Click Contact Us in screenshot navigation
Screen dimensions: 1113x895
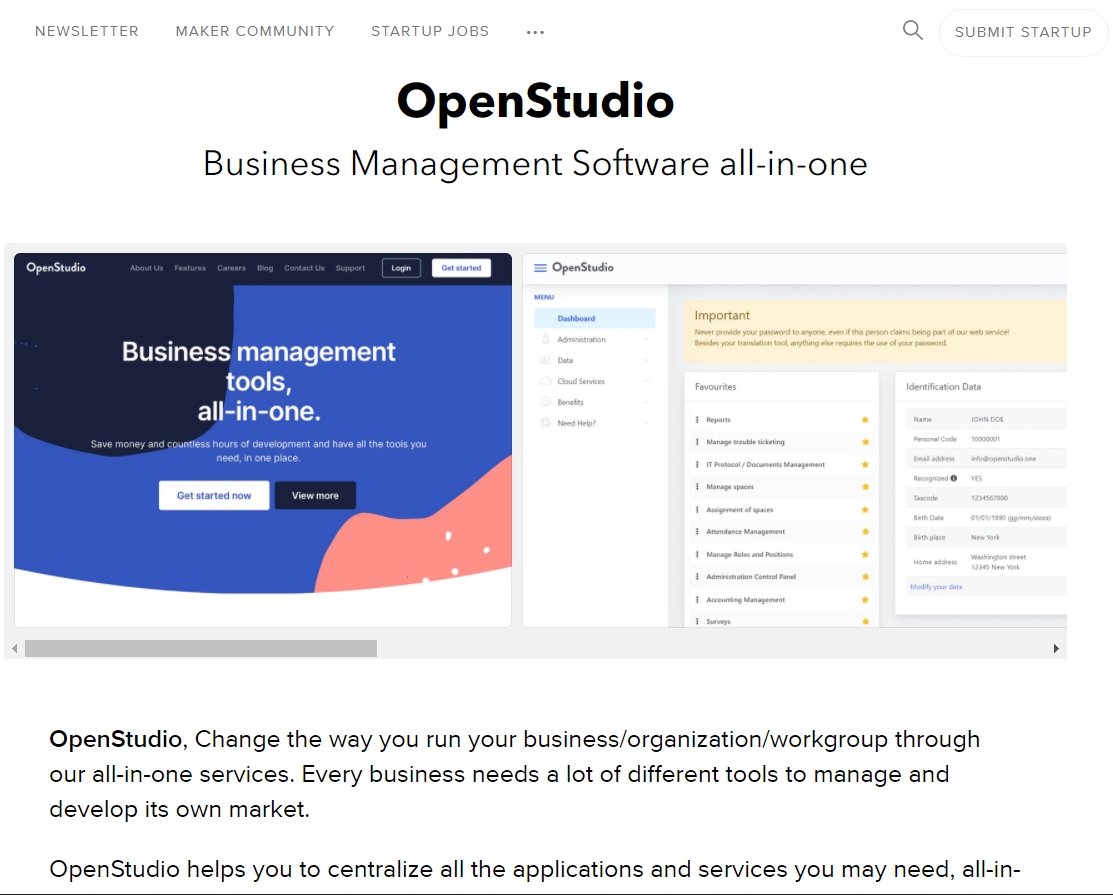coord(304,268)
